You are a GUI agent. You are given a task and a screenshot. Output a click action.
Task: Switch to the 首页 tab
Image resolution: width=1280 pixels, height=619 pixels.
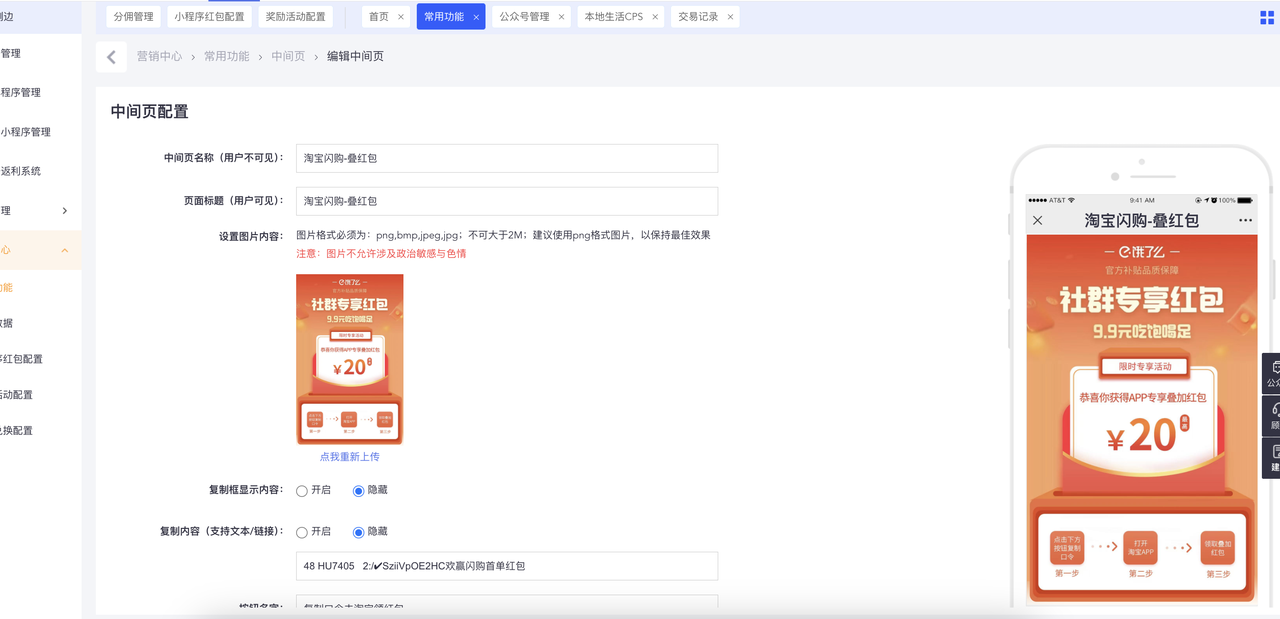point(379,17)
